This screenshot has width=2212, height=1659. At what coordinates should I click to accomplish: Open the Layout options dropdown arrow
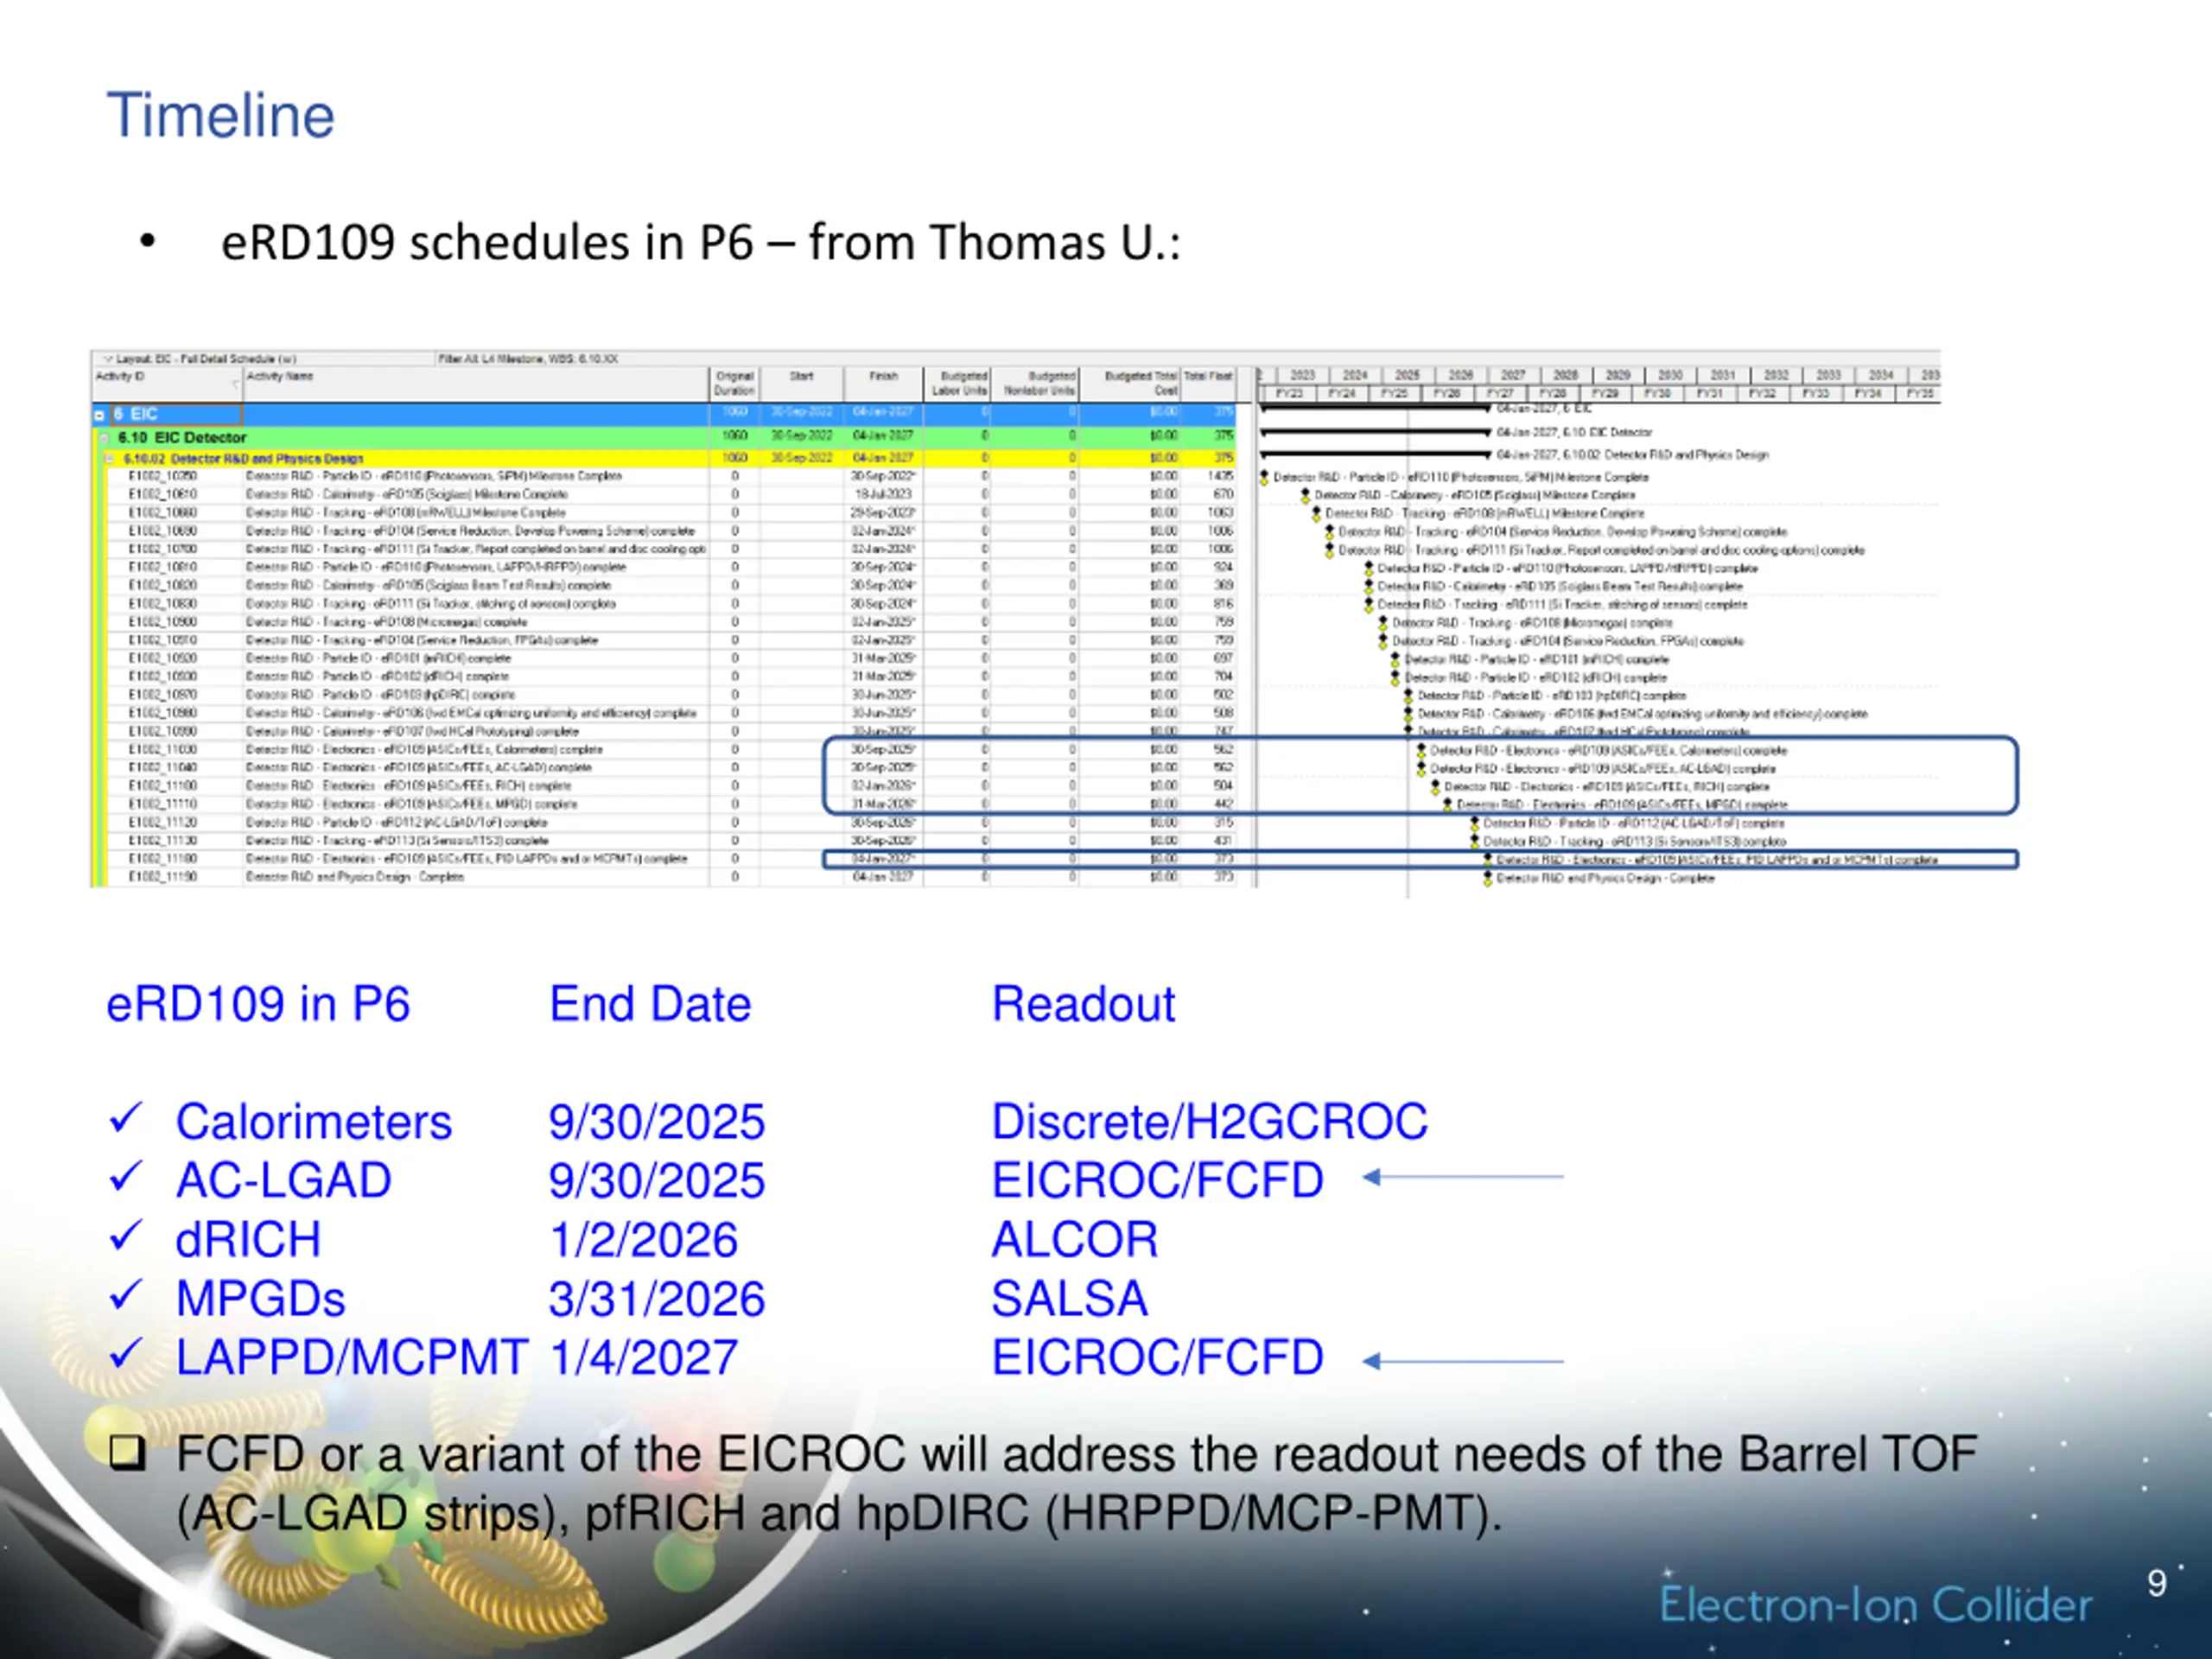(108, 358)
